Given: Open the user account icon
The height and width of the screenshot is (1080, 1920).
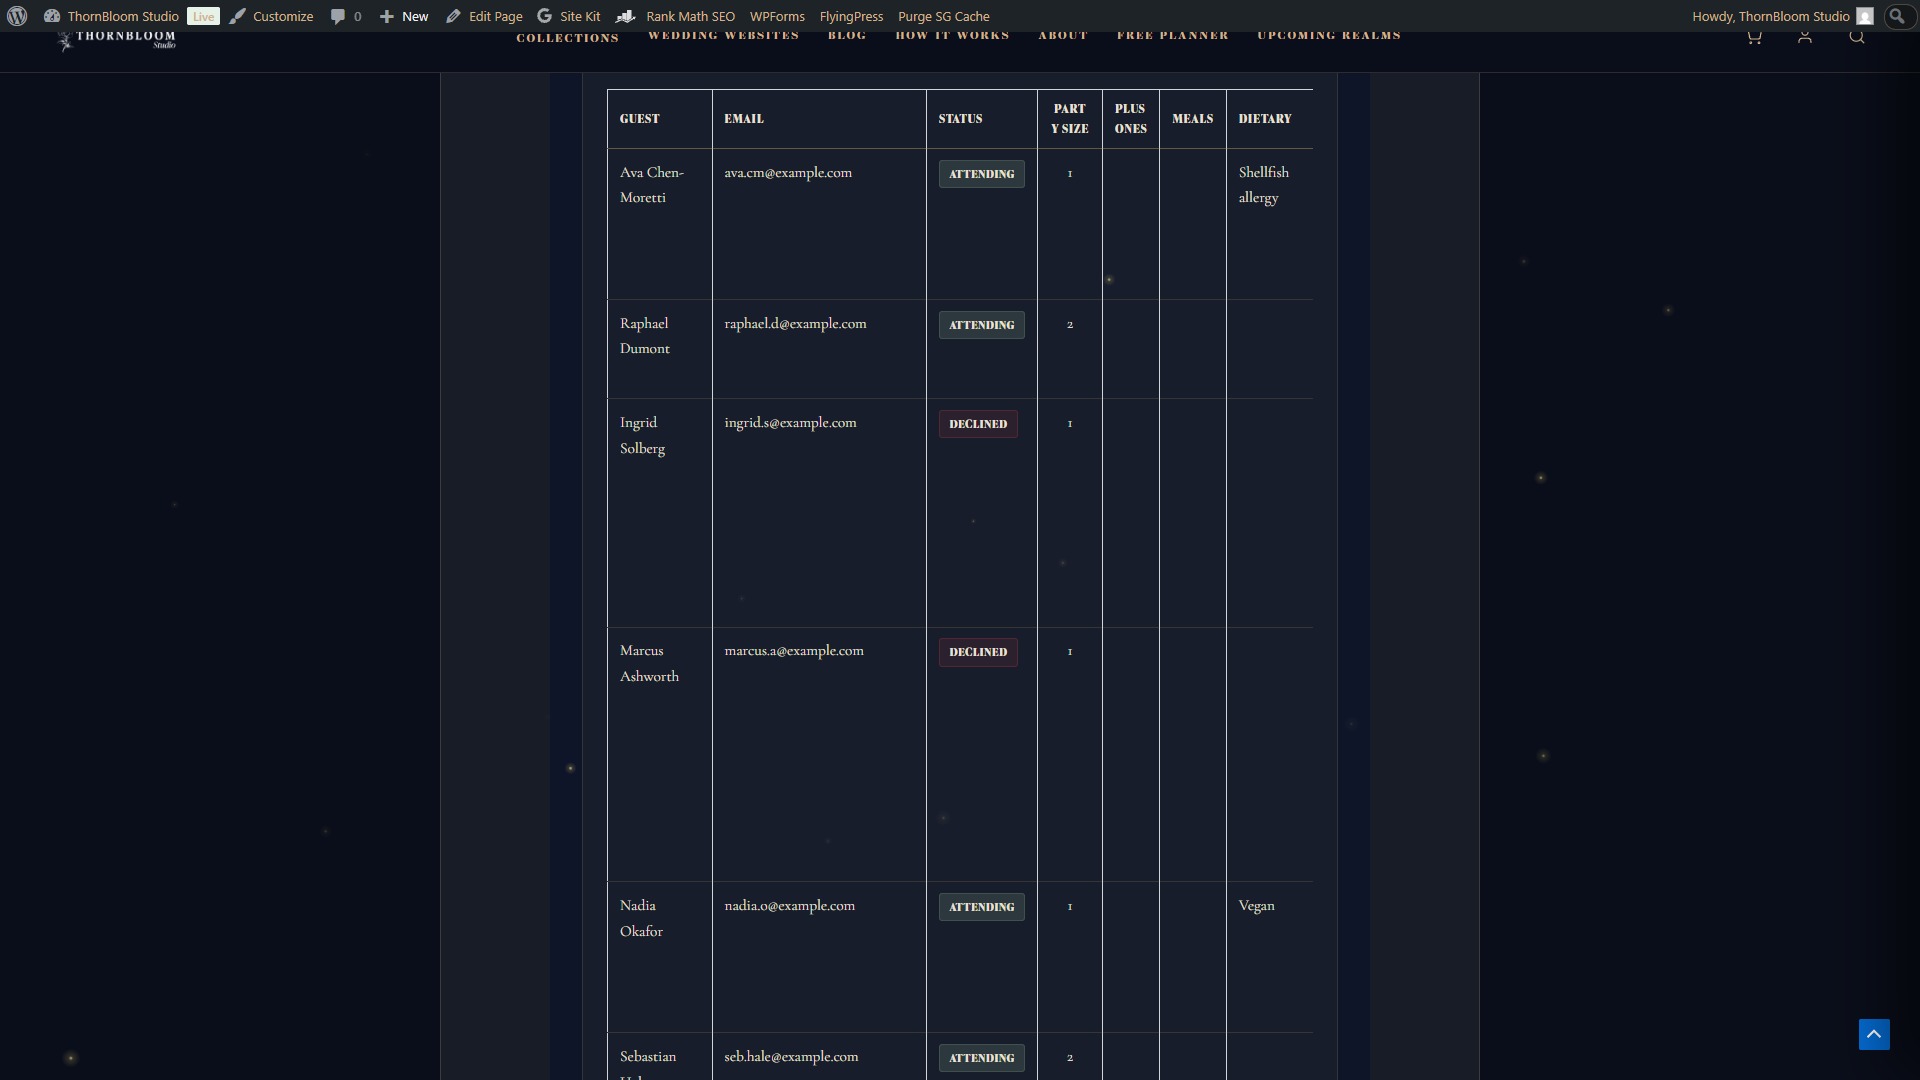Looking at the screenshot, I should point(1805,37).
